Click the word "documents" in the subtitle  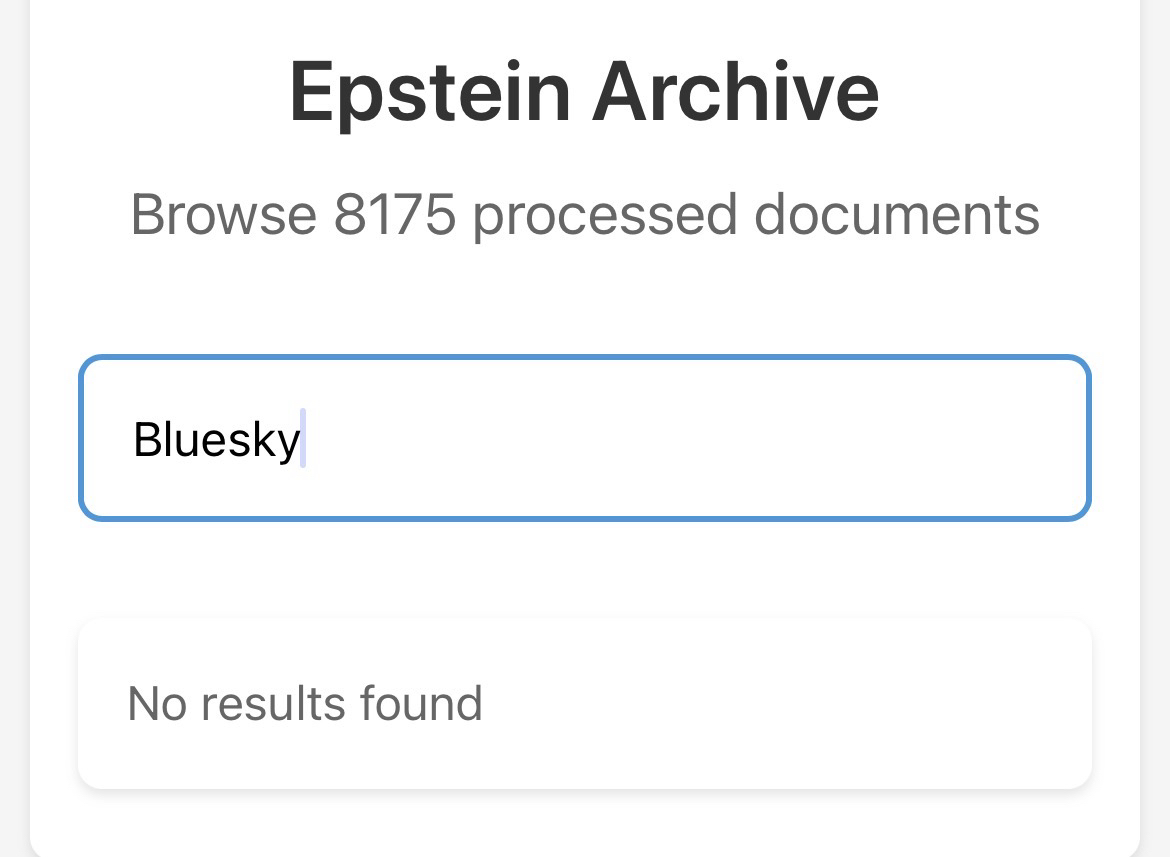pyautogui.click(x=896, y=214)
